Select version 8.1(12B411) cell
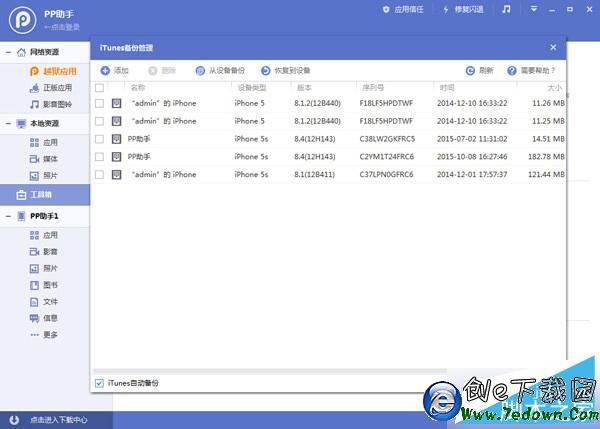 click(315, 175)
